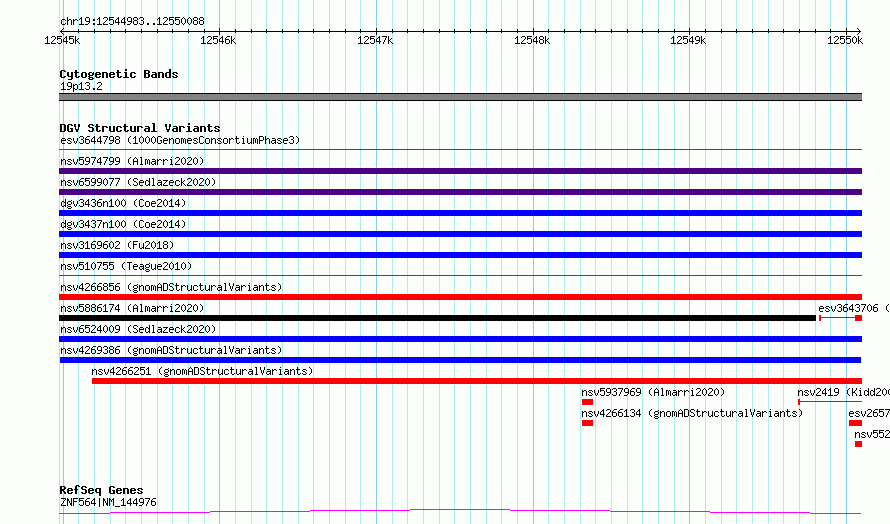Open the dgv3436n100 (Coe2014) label
The height and width of the screenshot is (524, 890).
(x=123, y=203)
